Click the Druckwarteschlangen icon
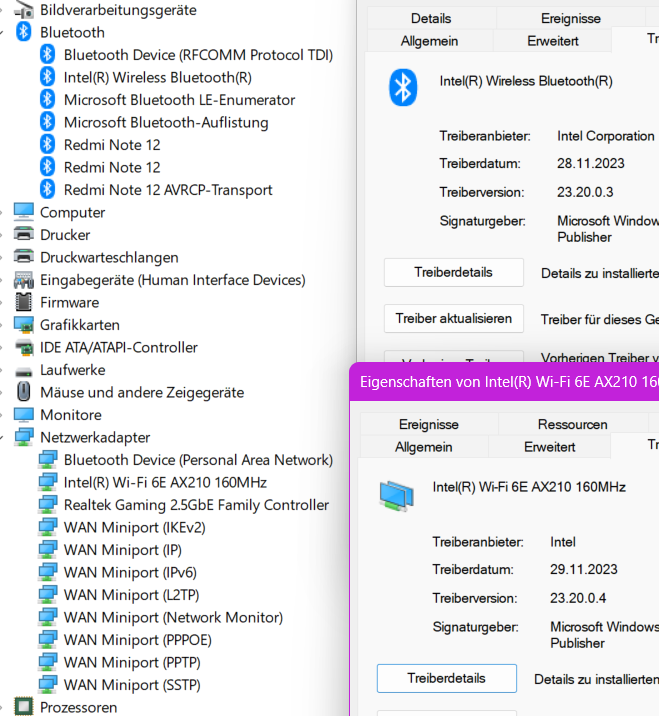This screenshot has height=716, width=659. click(23, 257)
